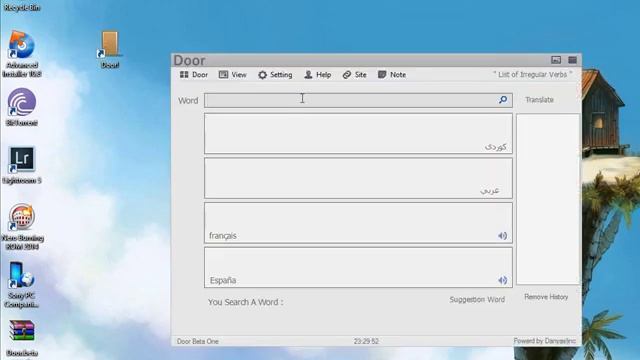Open the Help menu
The width and height of the screenshot is (640, 360).
[x=318, y=75]
